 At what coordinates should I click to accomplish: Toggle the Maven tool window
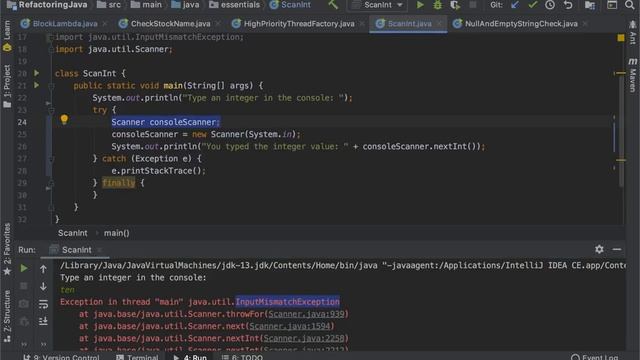632,75
